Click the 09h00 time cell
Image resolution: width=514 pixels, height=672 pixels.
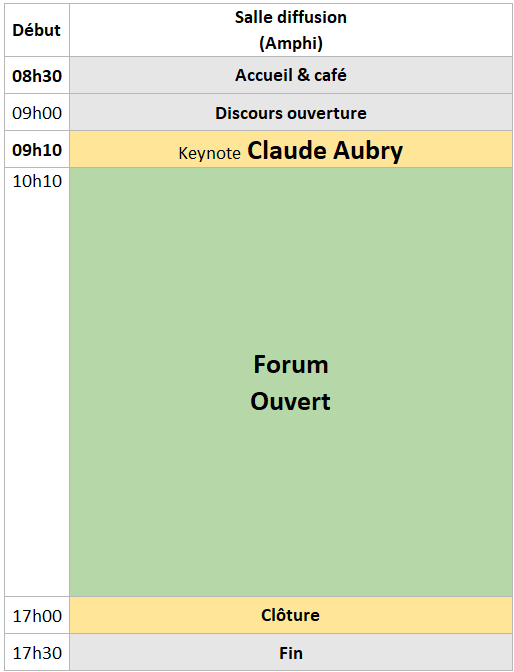point(37,113)
